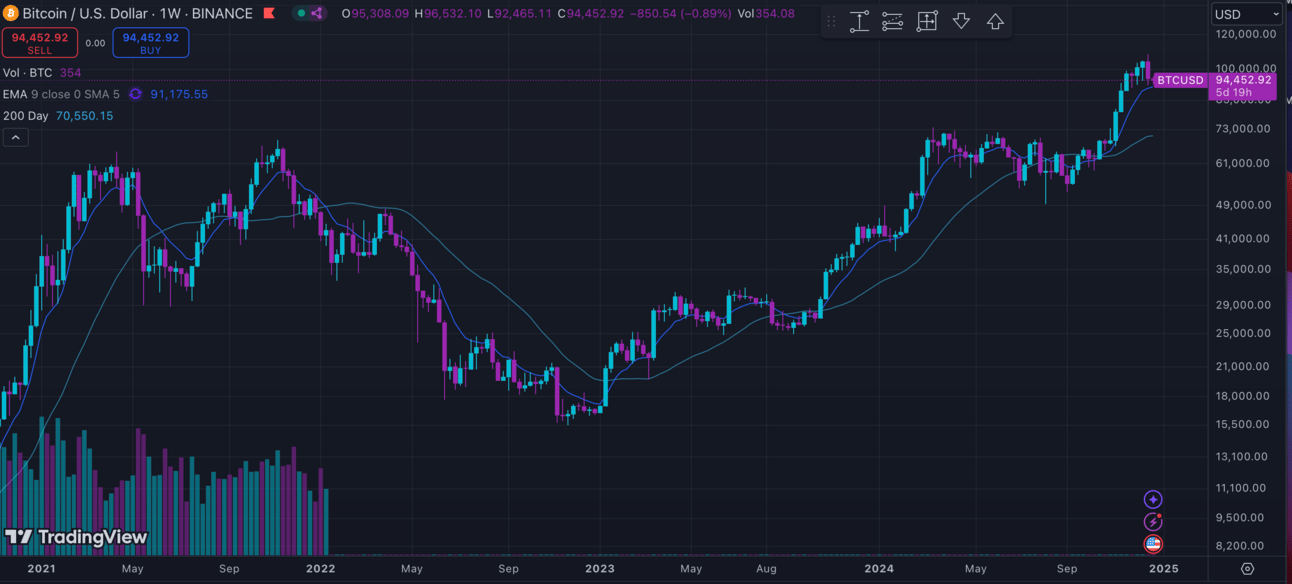The height and width of the screenshot is (584, 1292).
Task: Select the arrow down mark tool
Action: 961,21
